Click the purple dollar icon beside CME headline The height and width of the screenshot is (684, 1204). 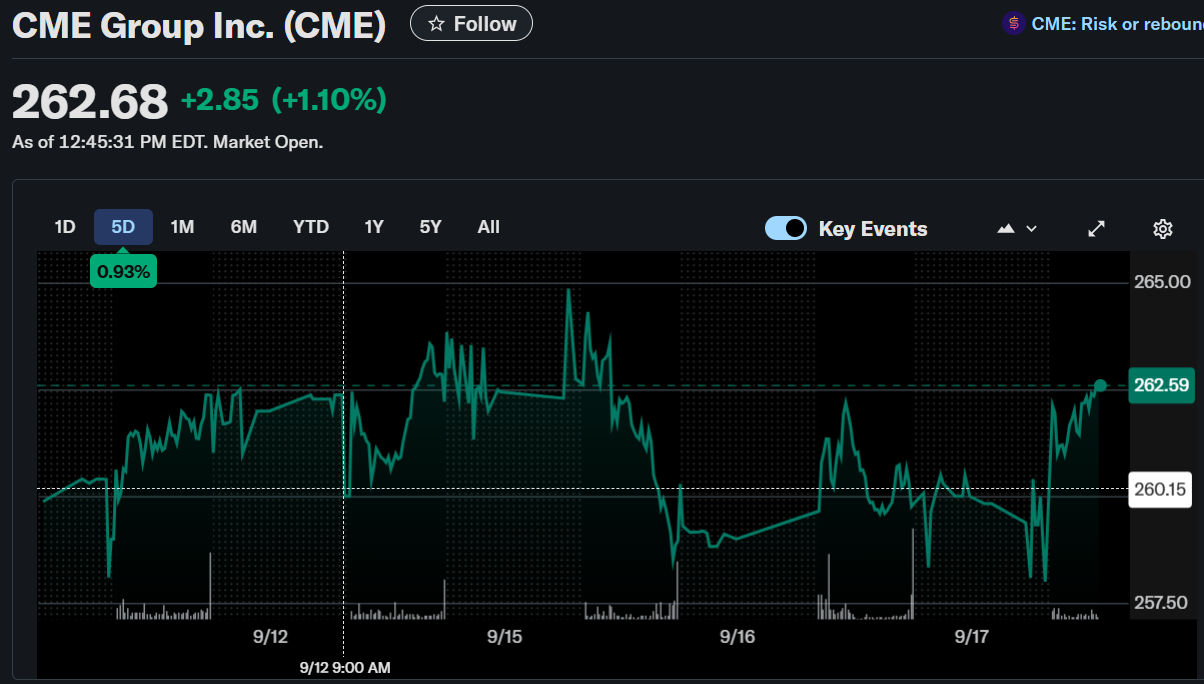[x=1014, y=24]
